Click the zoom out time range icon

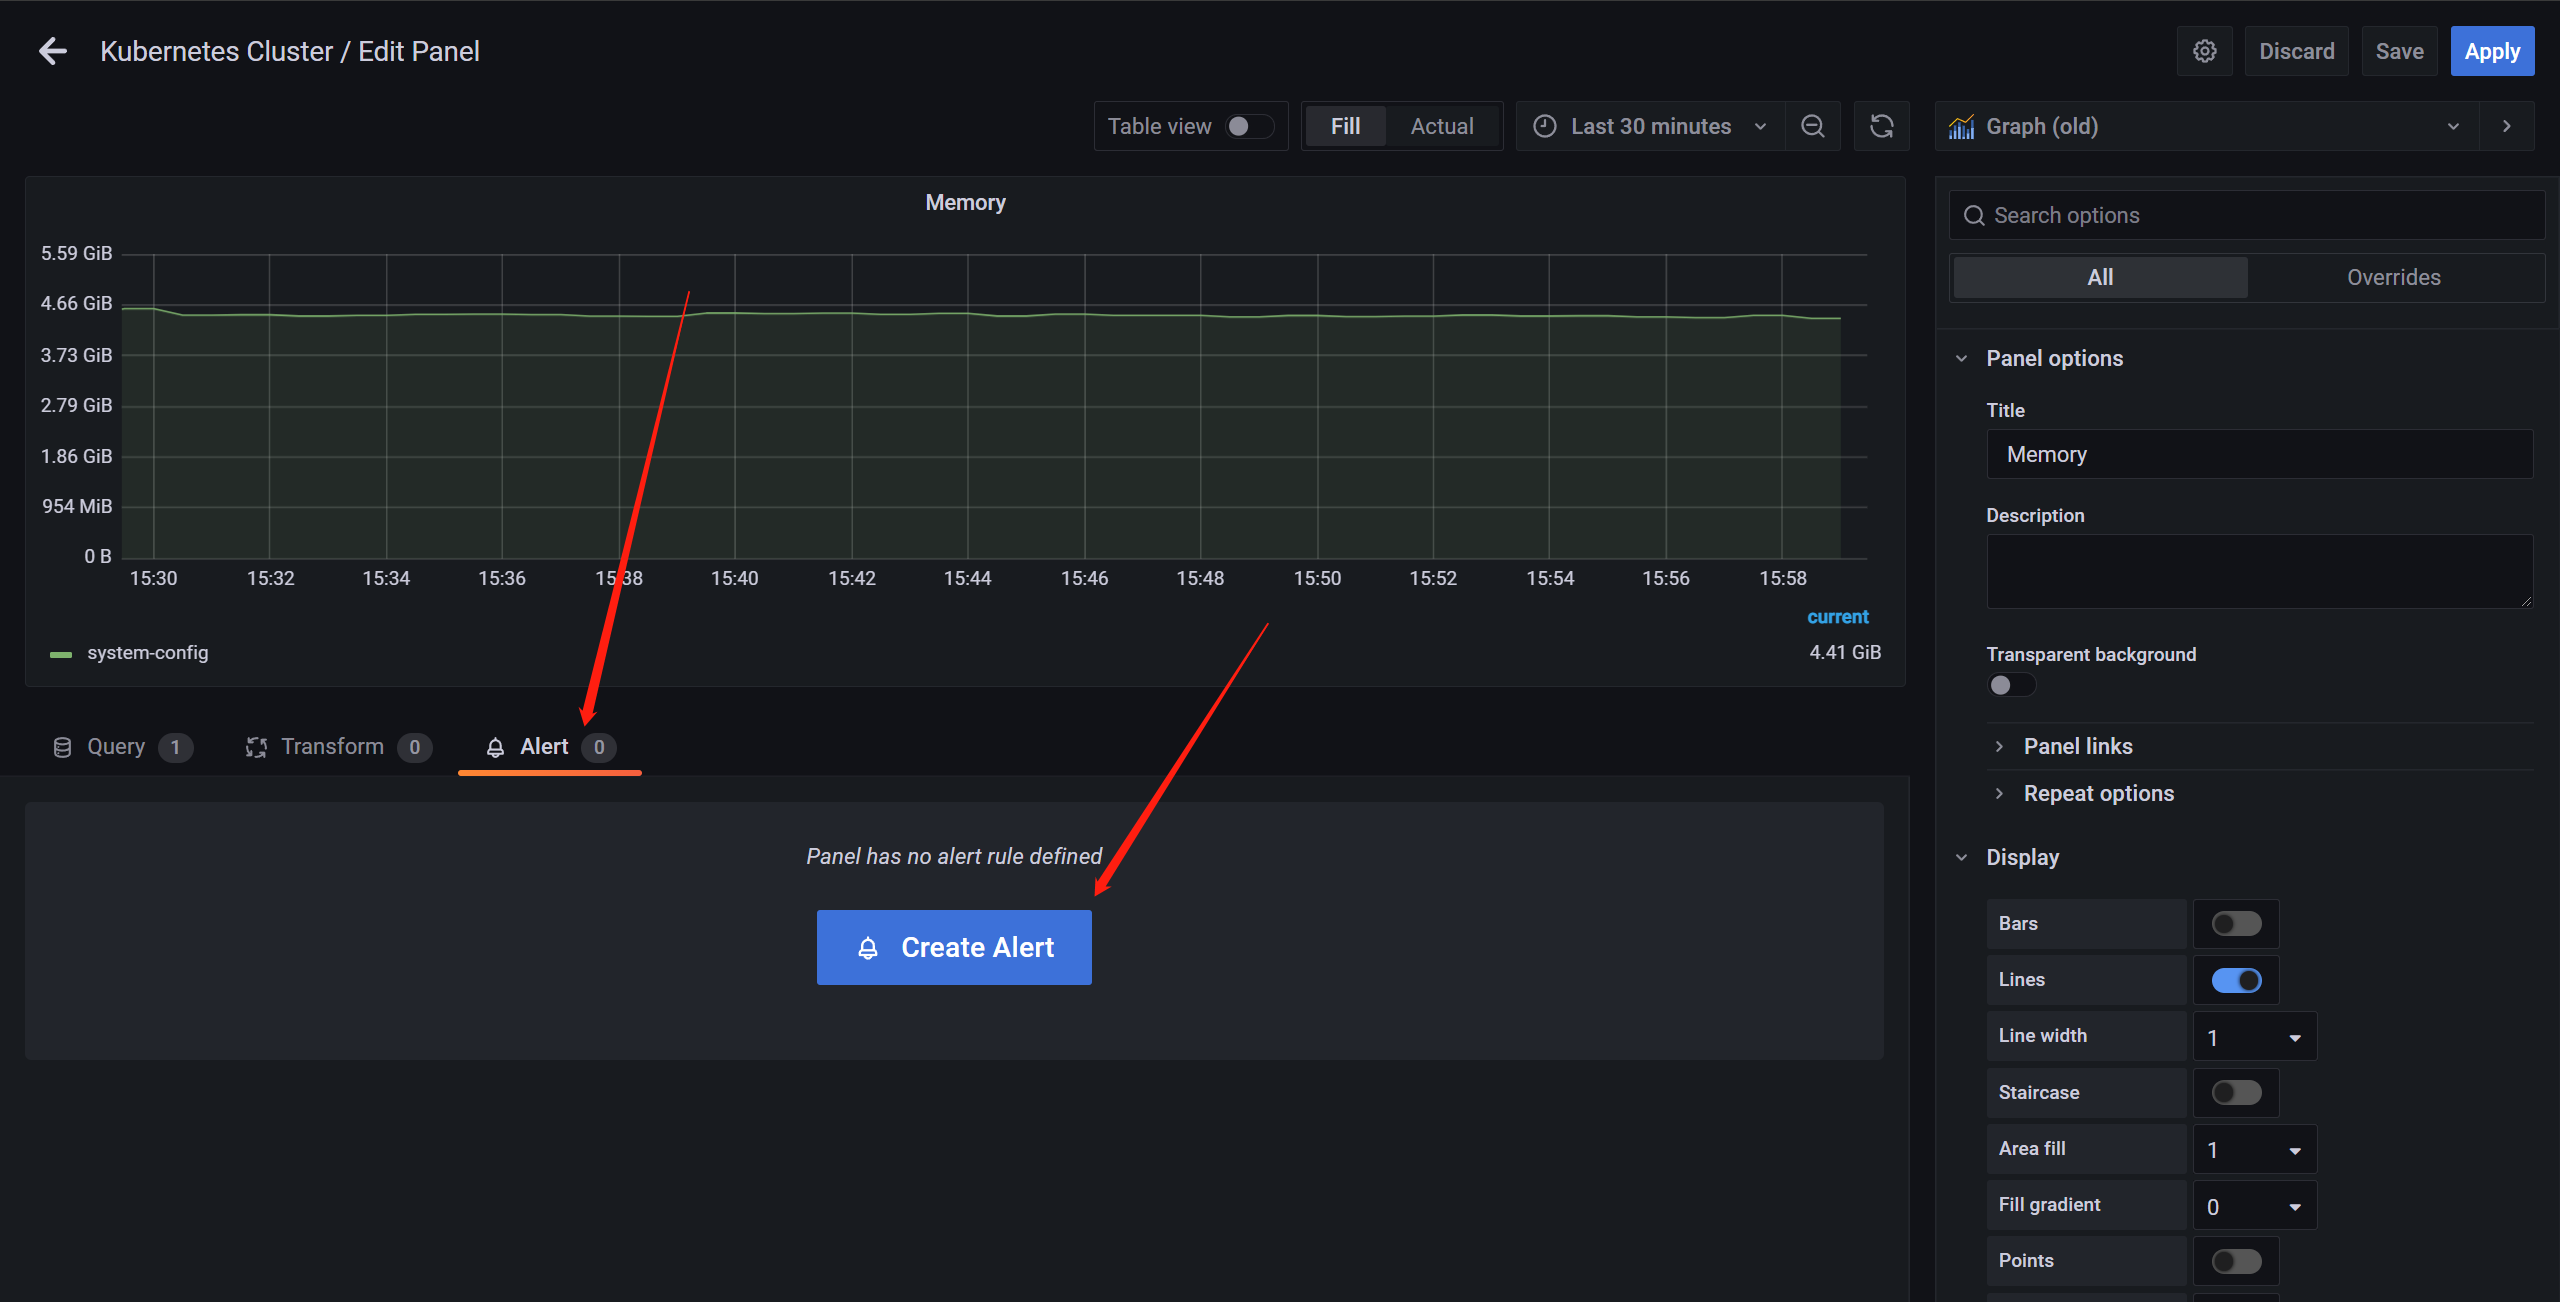[1812, 126]
